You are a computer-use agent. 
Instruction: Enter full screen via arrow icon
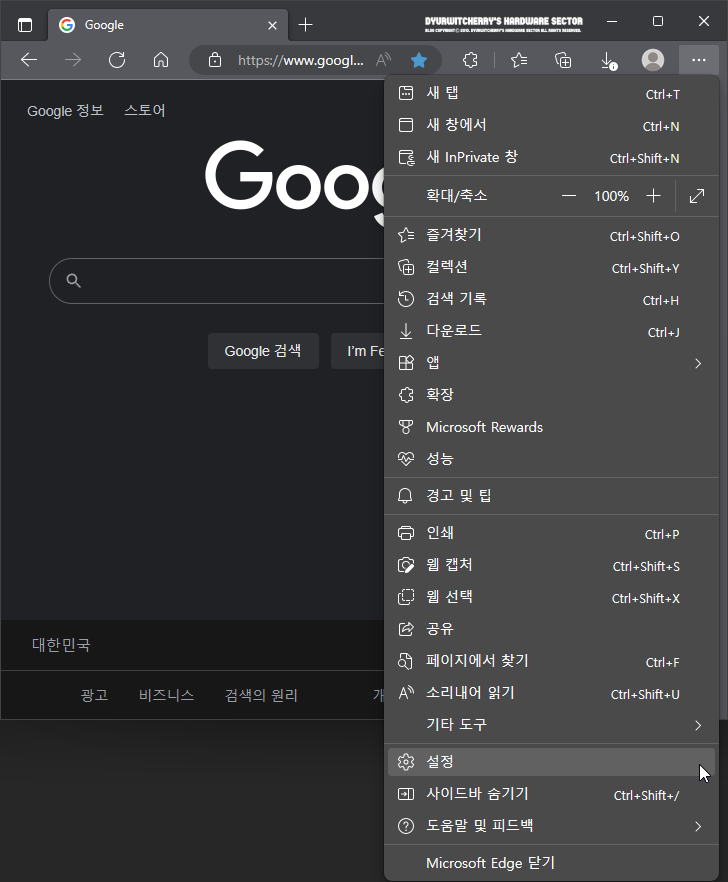coord(696,196)
